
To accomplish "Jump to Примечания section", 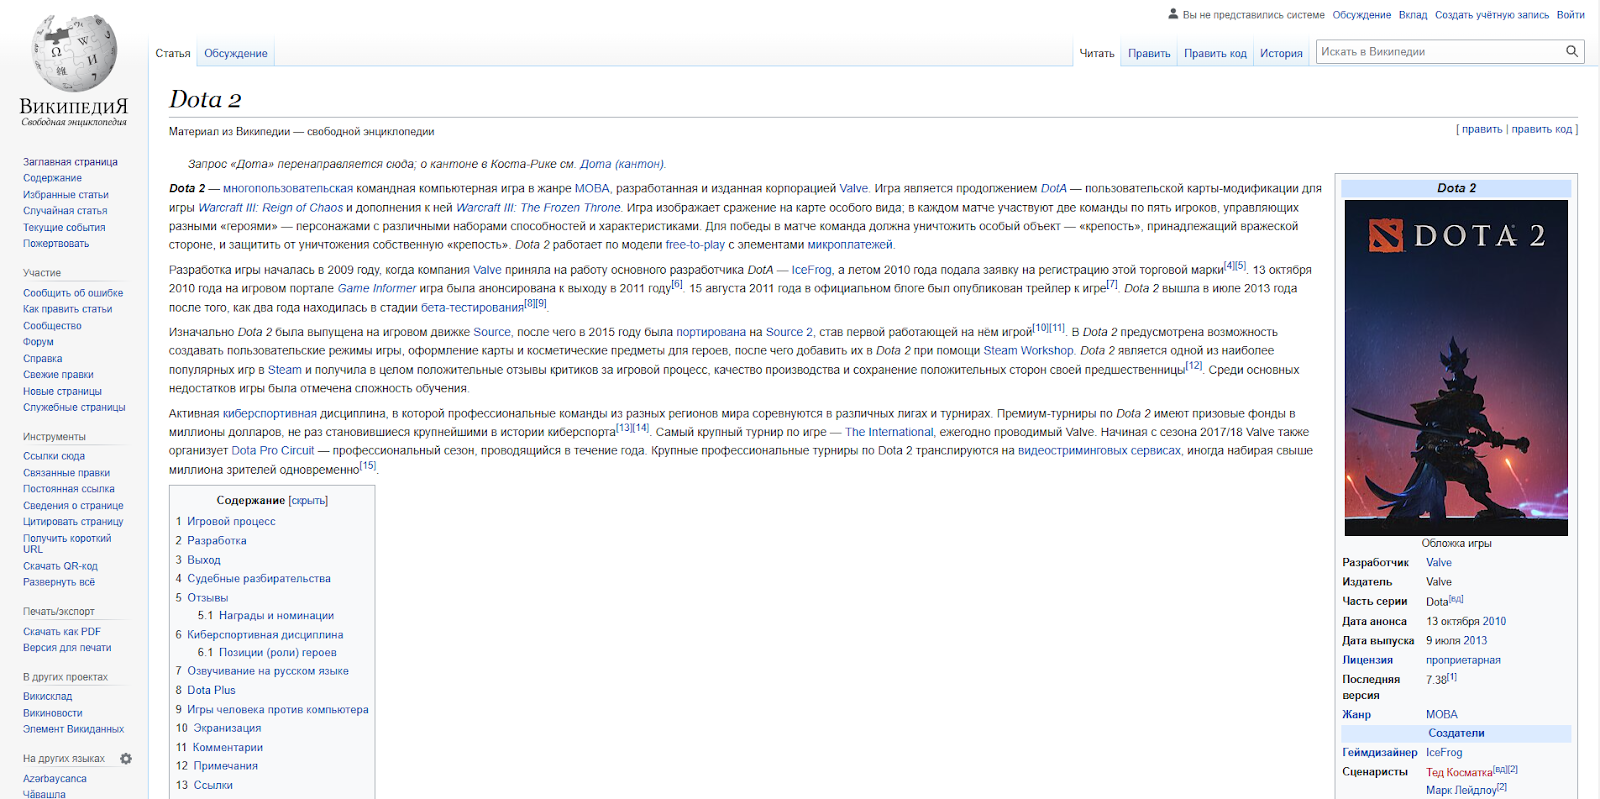I will [x=225, y=766].
